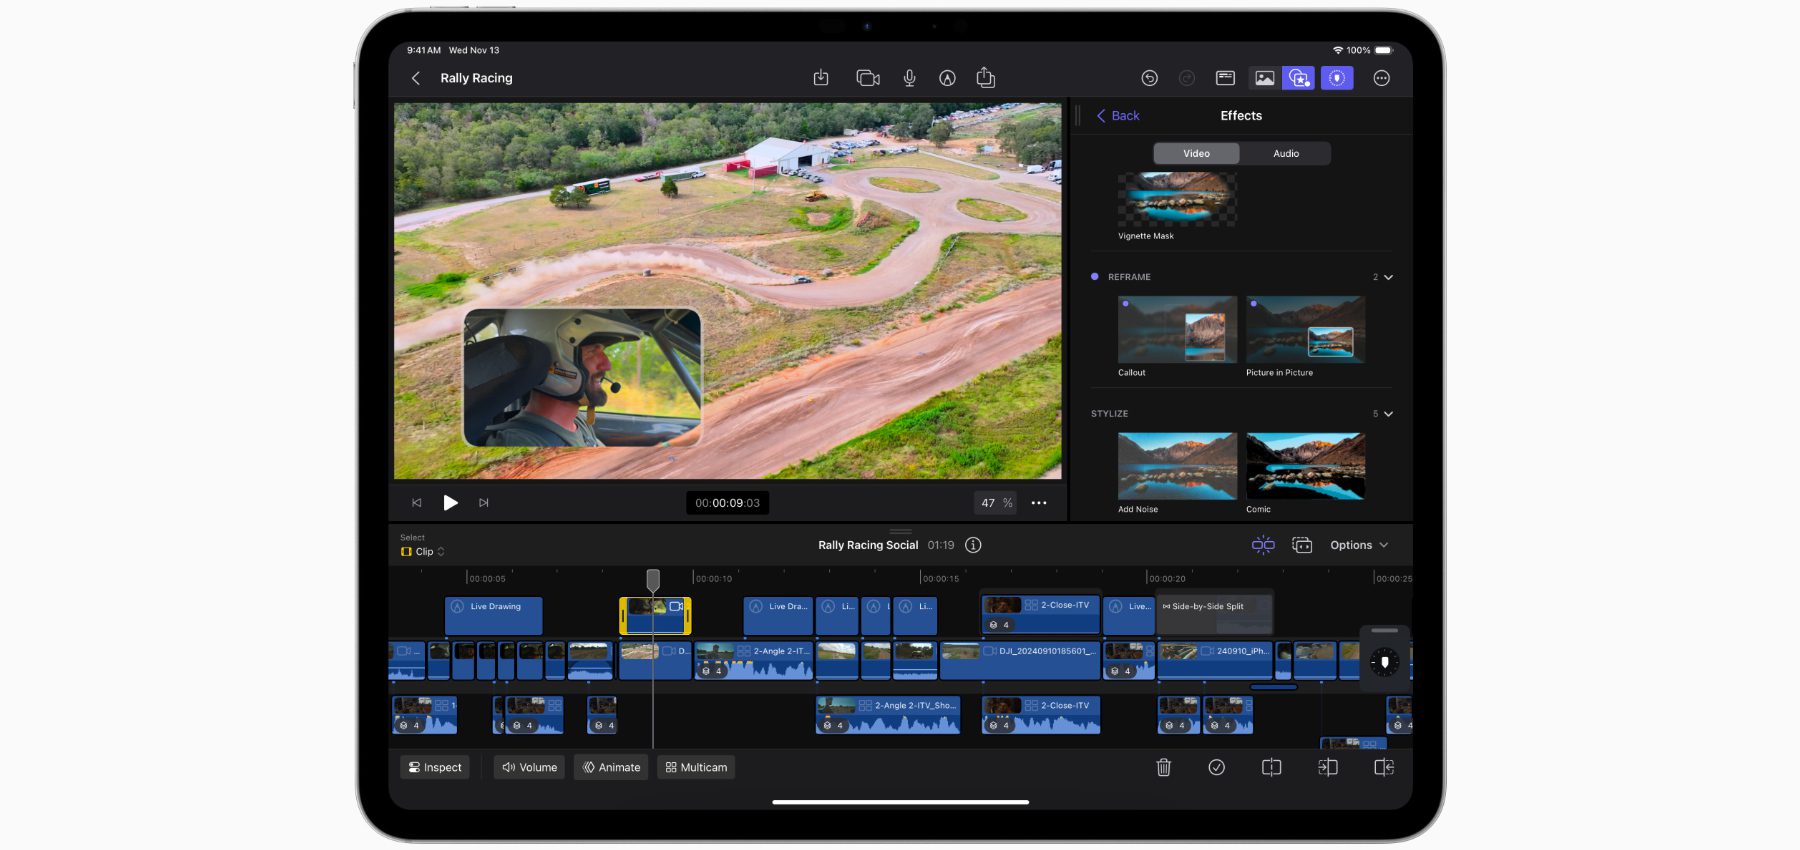Undo the last edit
The height and width of the screenshot is (850, 1800).
(x=1149, y=78)
